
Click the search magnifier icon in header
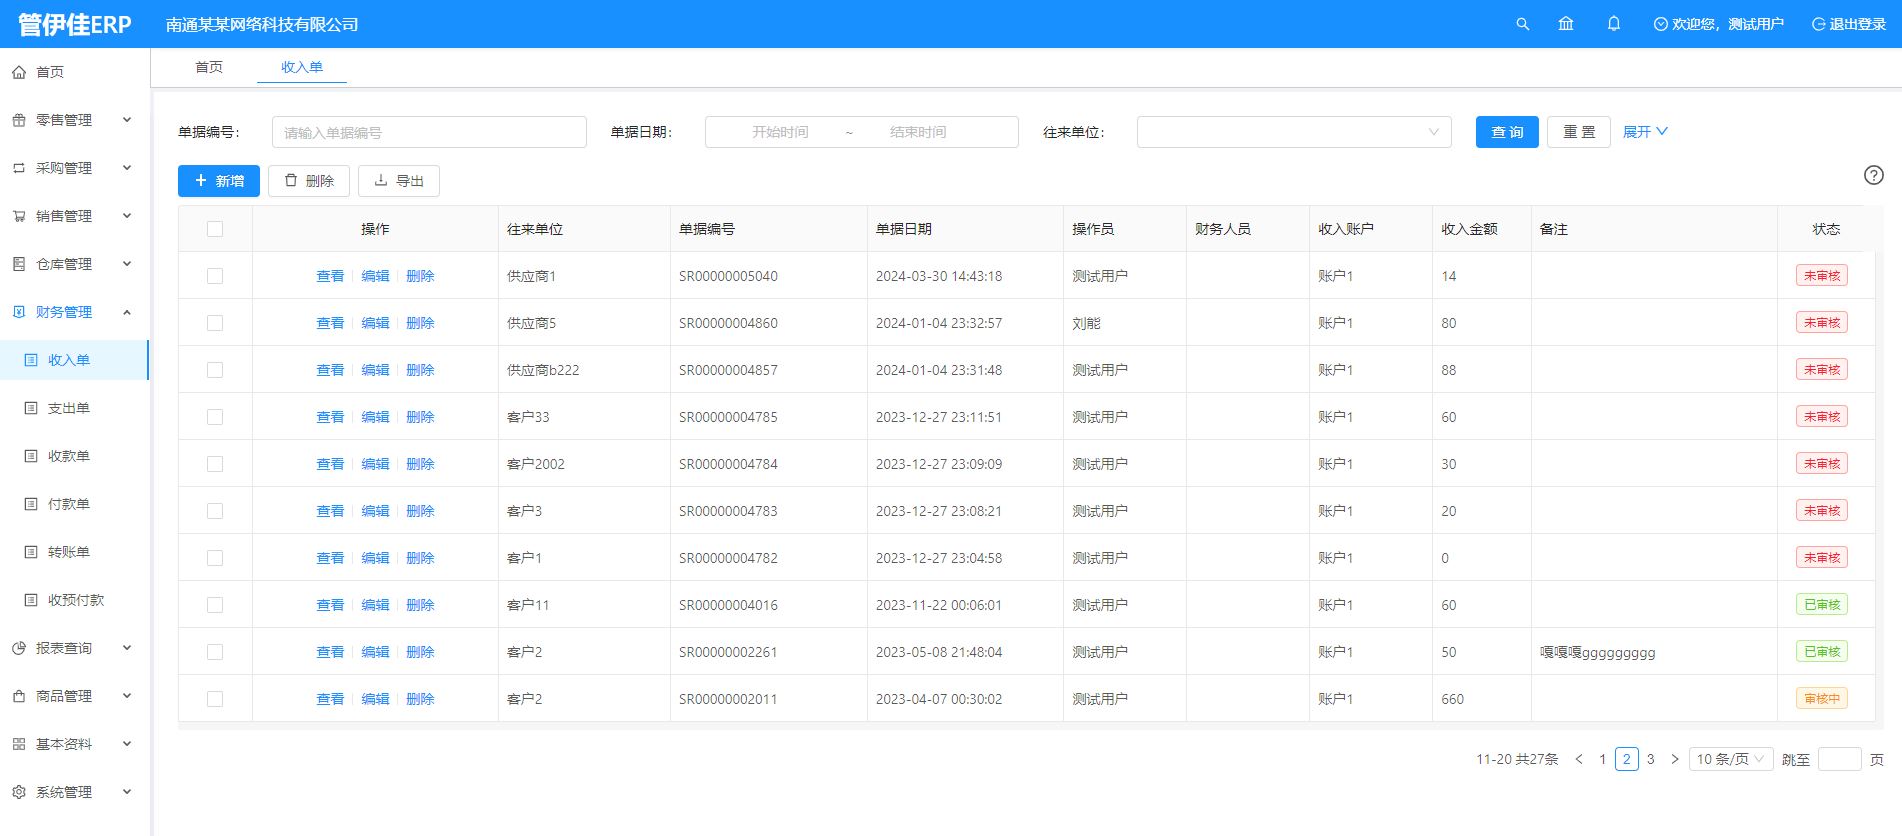(x=1522, y=24)
